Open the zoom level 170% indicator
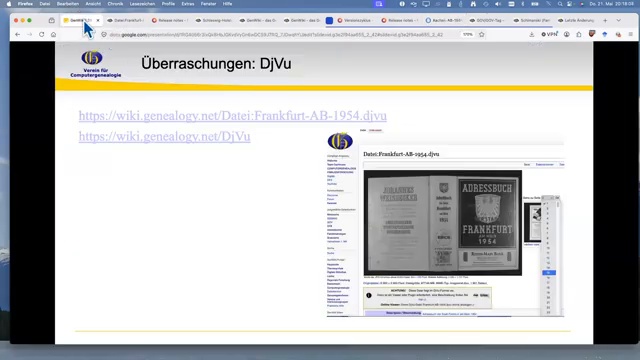Image resolution: width=640 pixels, height=360 pixels. pyautogui.click(x=468, y=35)
